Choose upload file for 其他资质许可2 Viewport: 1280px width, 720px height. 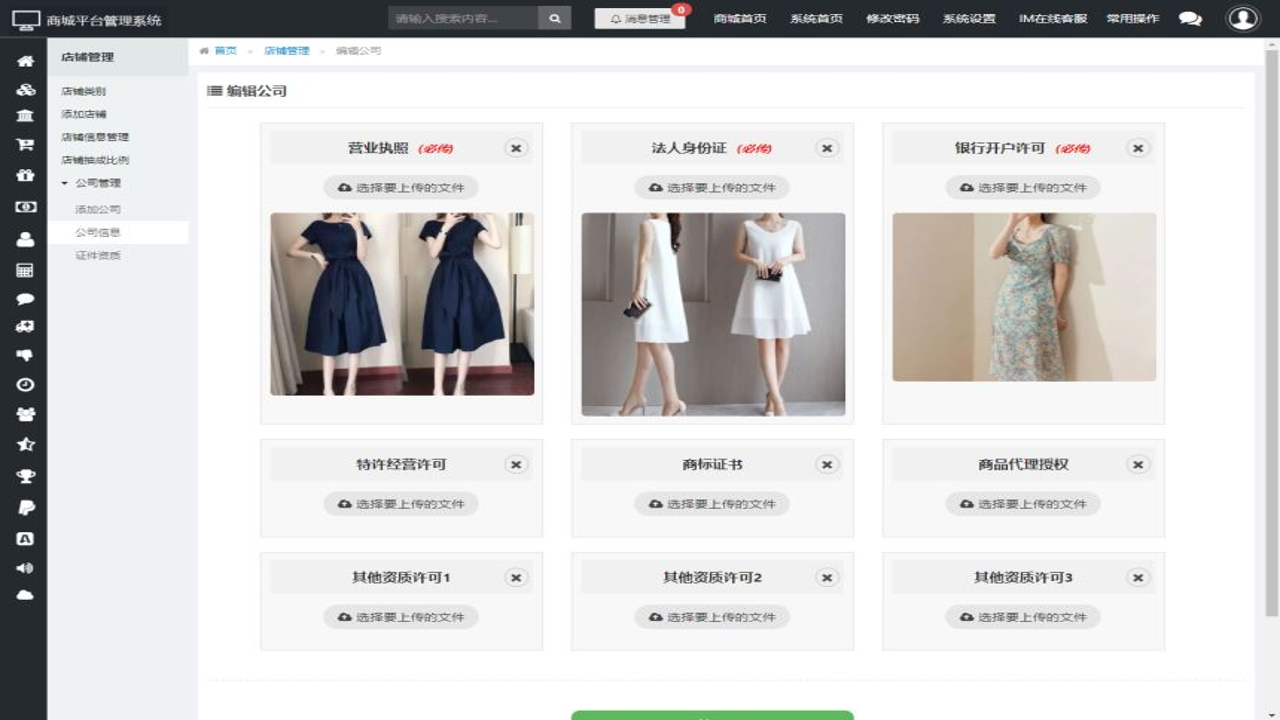point(712,617)
